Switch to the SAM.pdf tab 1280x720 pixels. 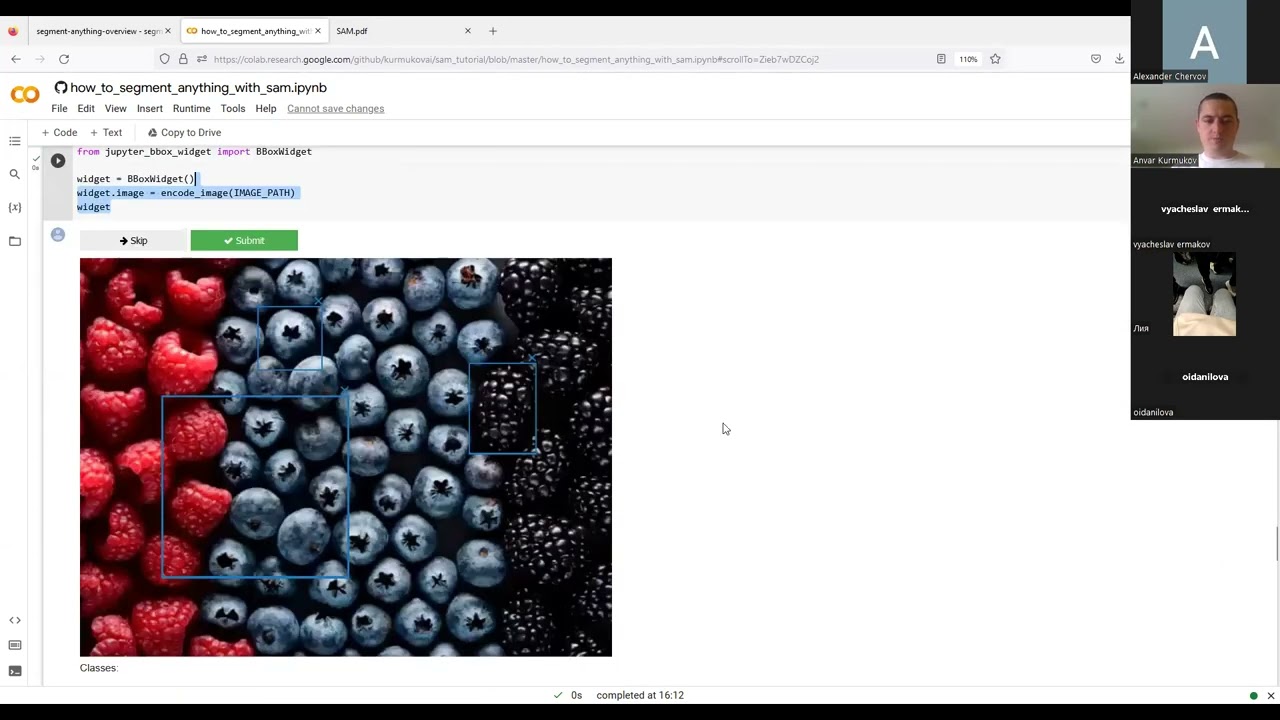click(x=352, y=31)
